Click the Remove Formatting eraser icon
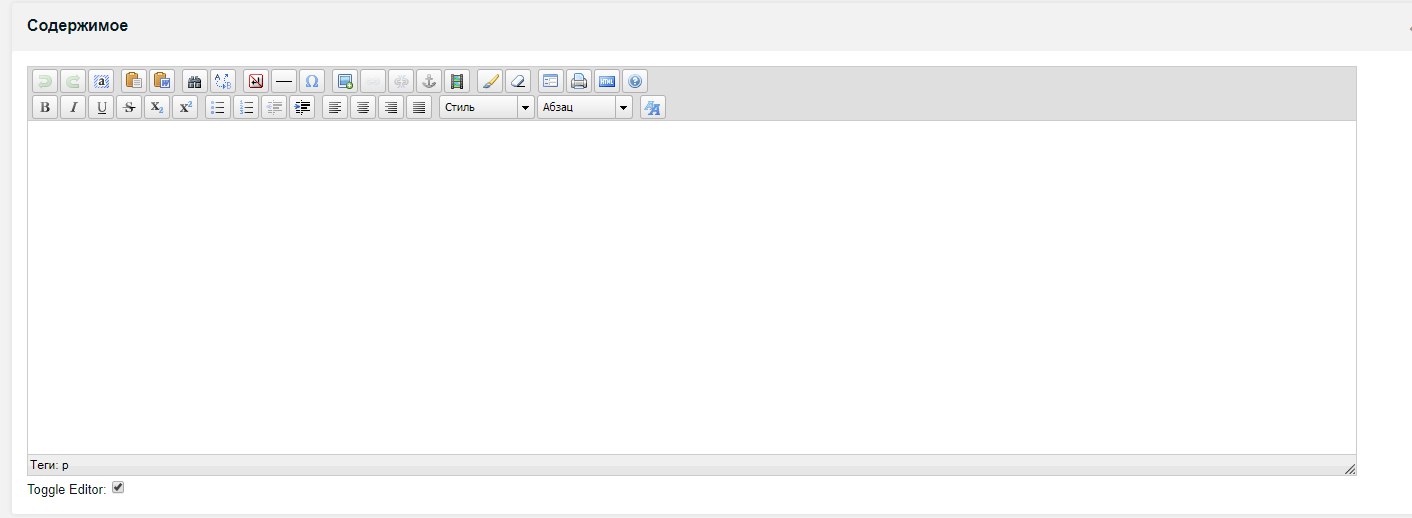 click(x=518, y=81)
